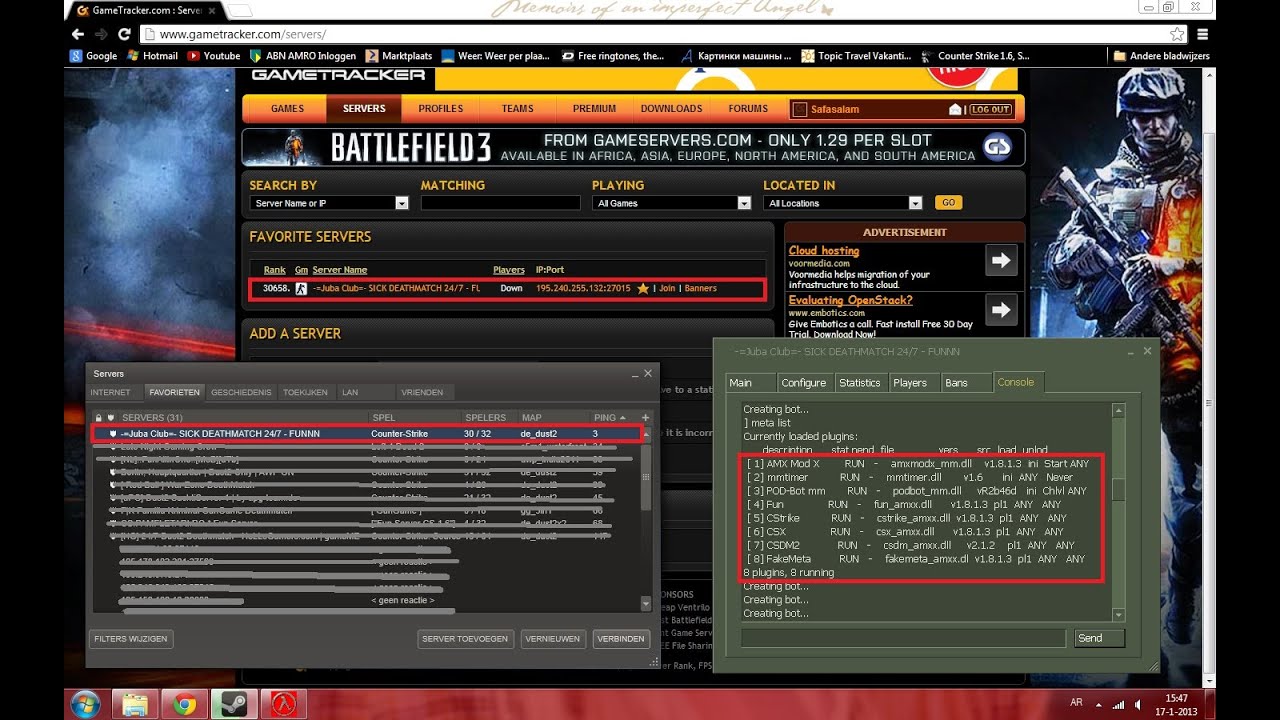1280x720 pixels.
Task: Click the volume icon in system tray
Action: point(1138,704)
